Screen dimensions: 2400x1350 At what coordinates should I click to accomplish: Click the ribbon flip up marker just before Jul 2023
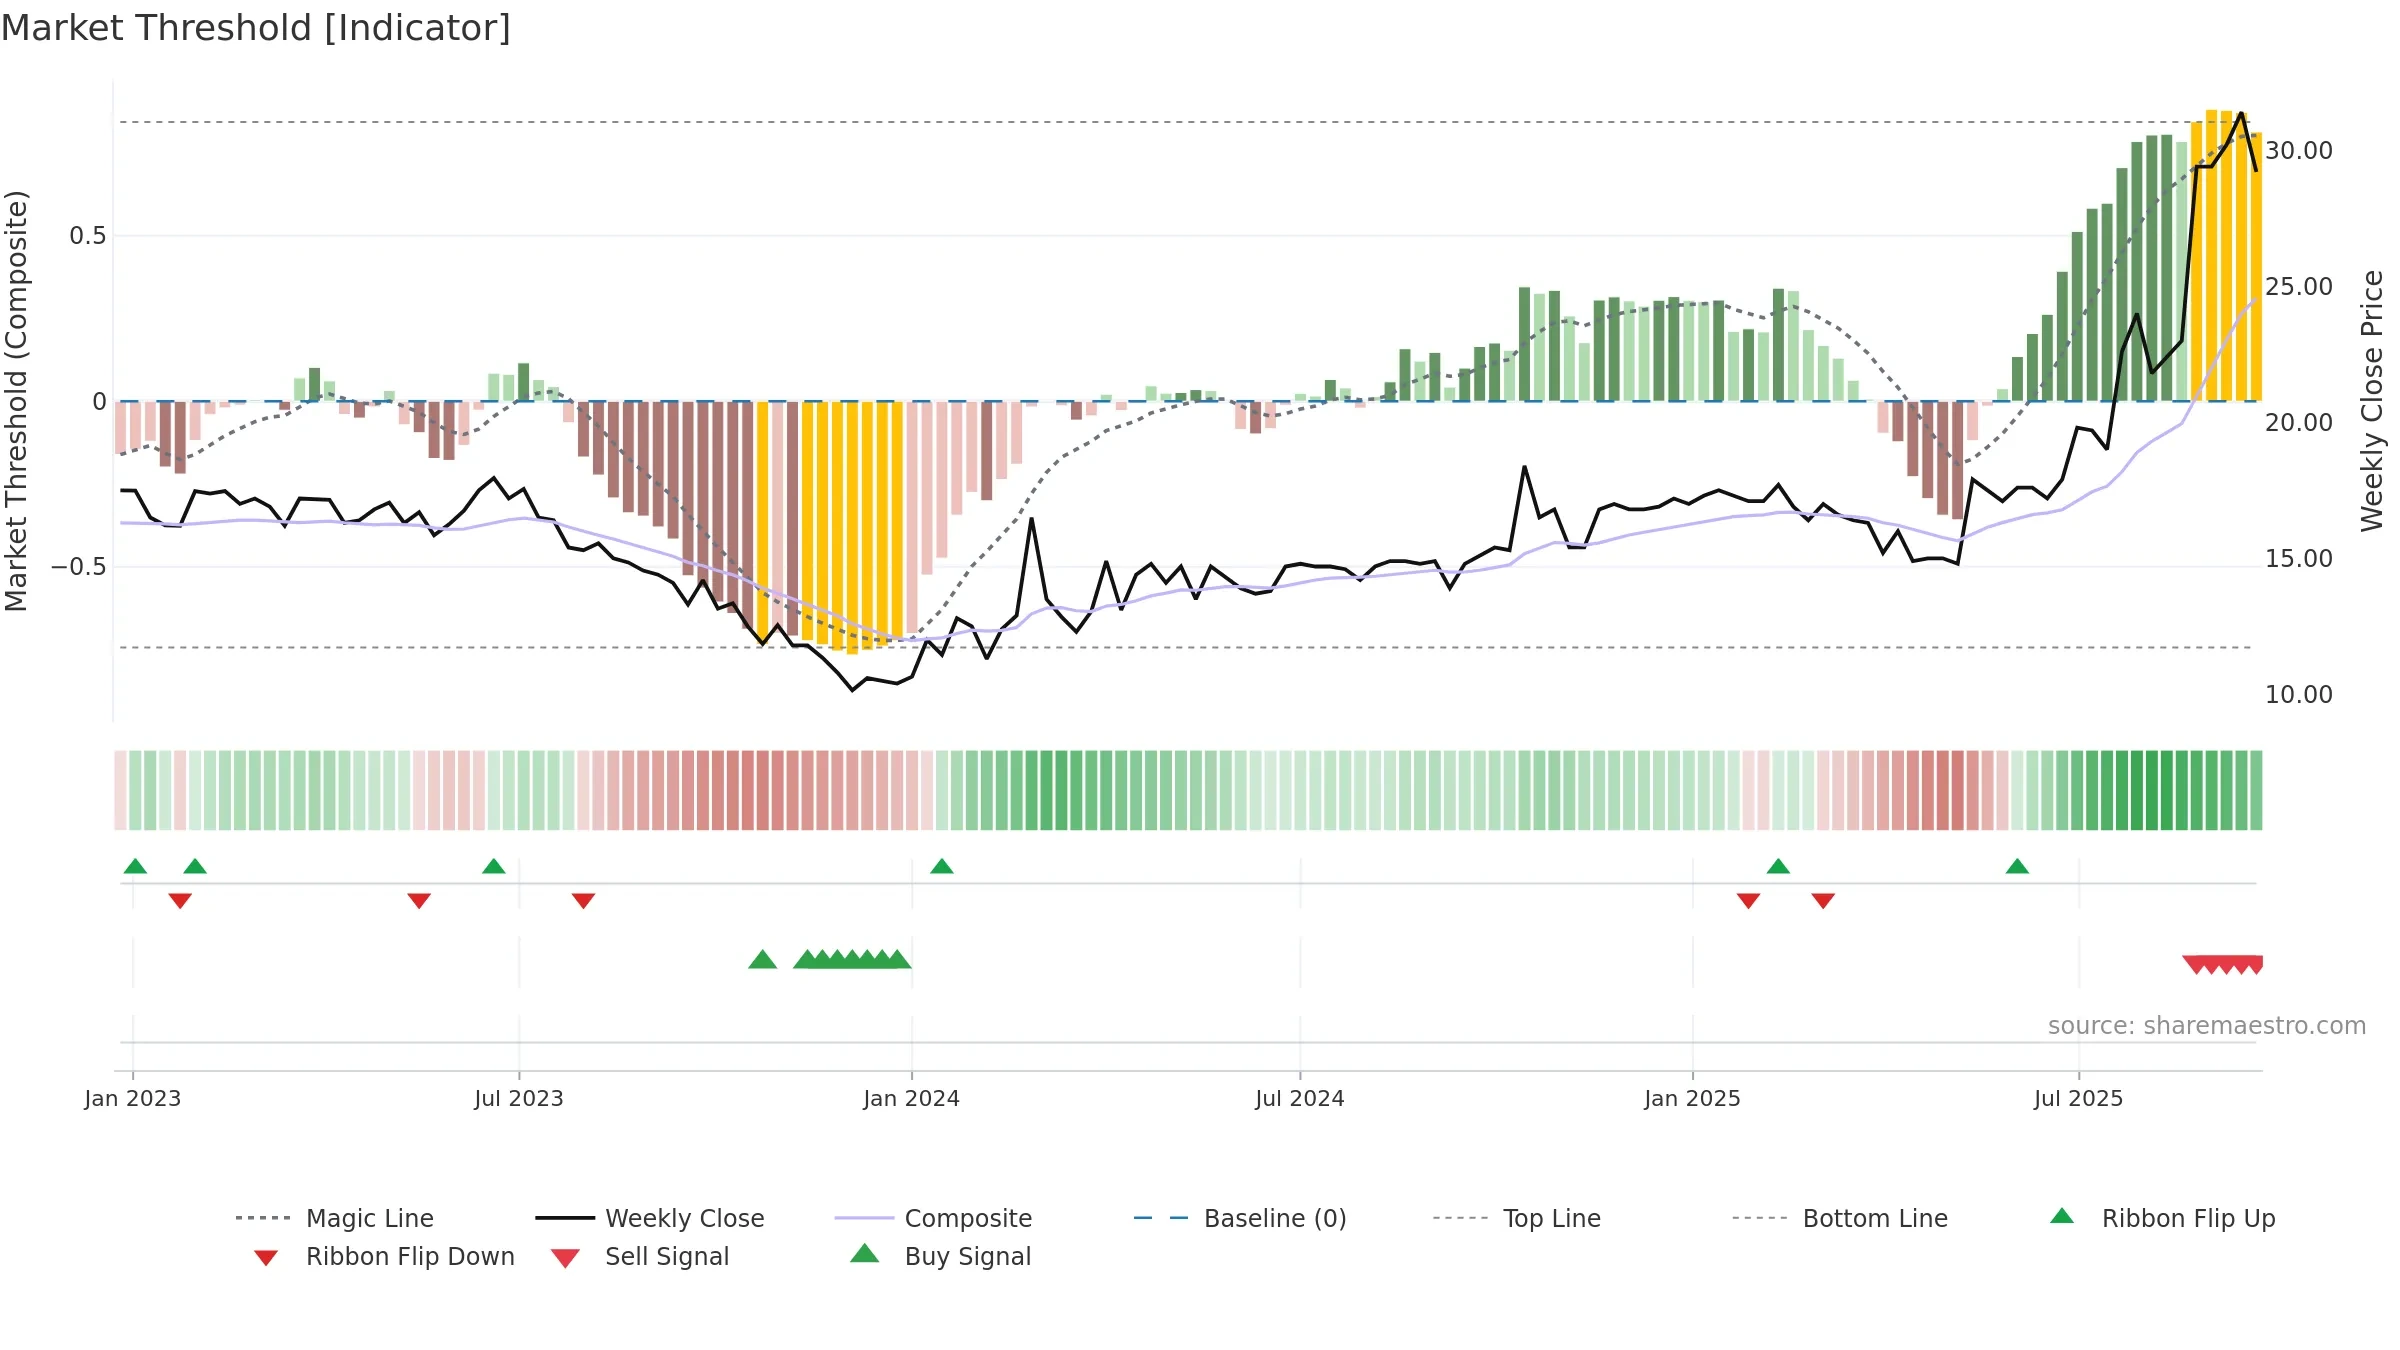pyautogui.click(x=494, y=866)
